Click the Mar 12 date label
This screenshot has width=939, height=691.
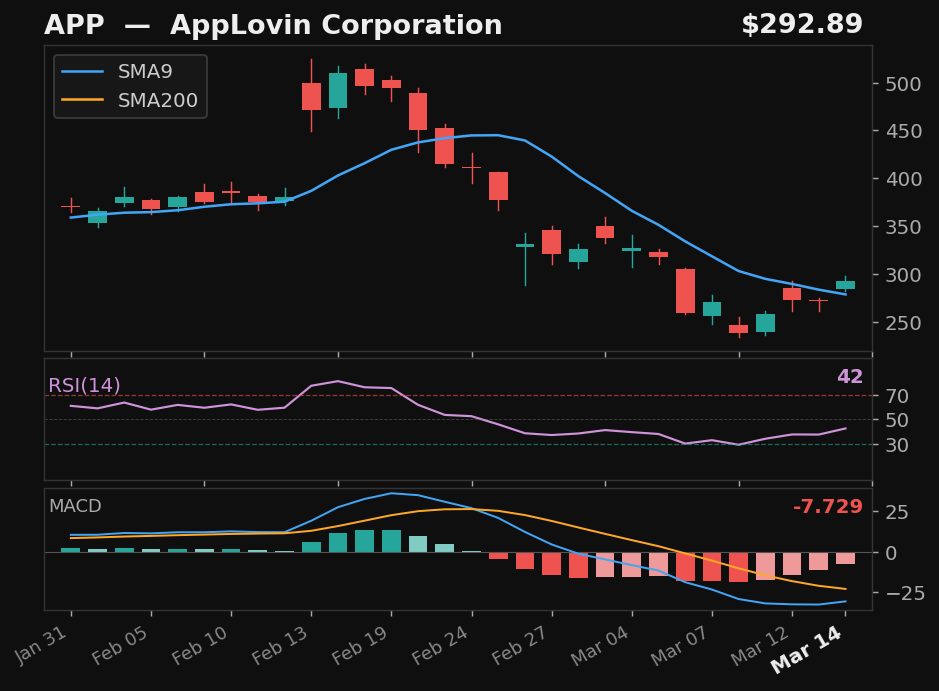click(x=759, y=645)
